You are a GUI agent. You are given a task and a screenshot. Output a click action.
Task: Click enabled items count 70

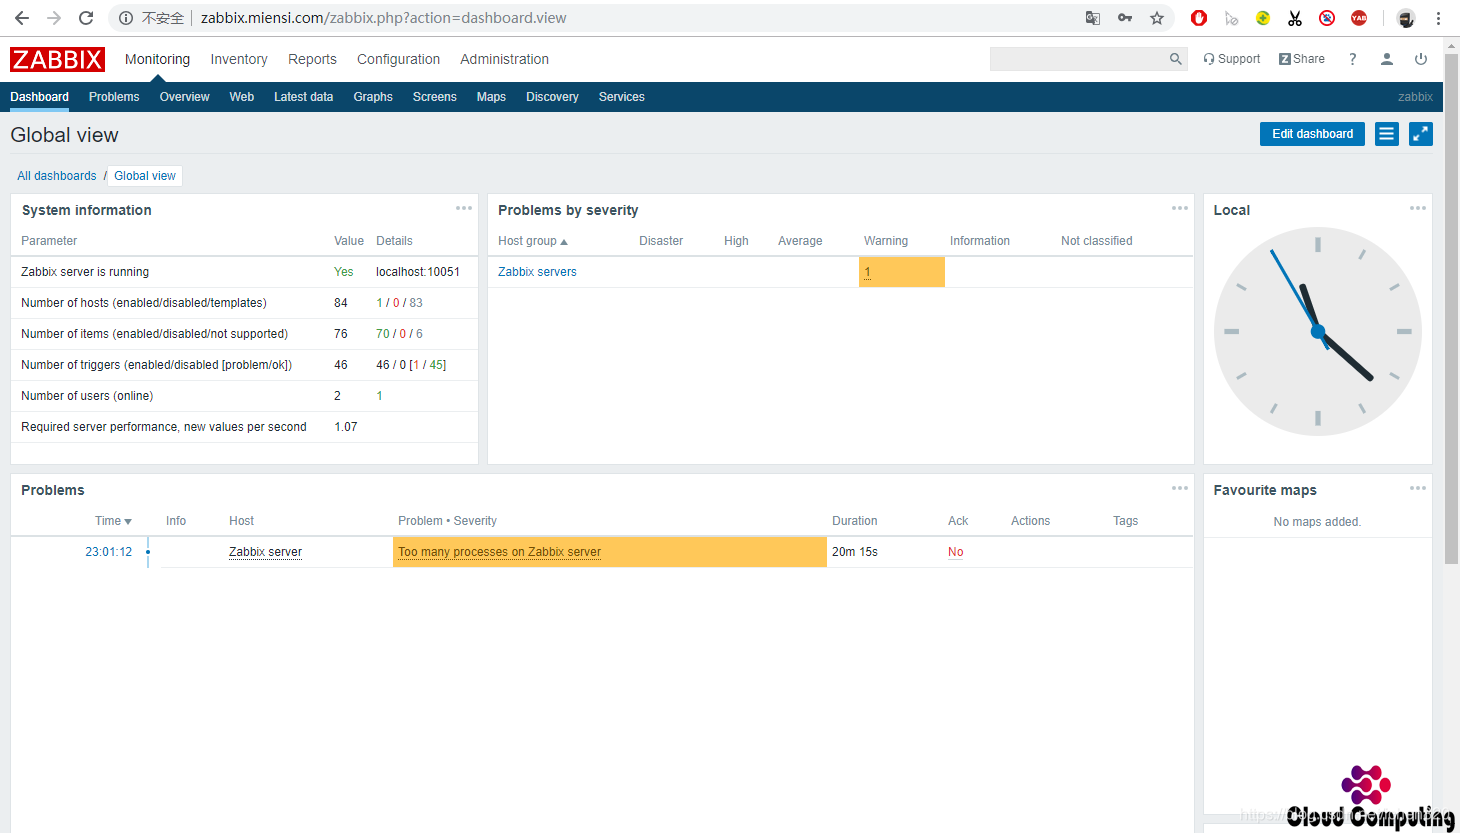tap(383, 334)
